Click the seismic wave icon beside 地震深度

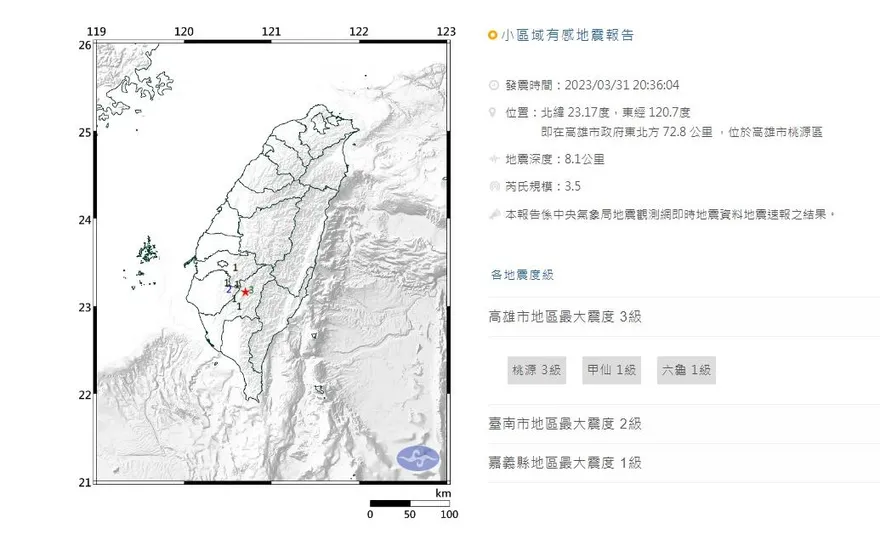[493, 158]
